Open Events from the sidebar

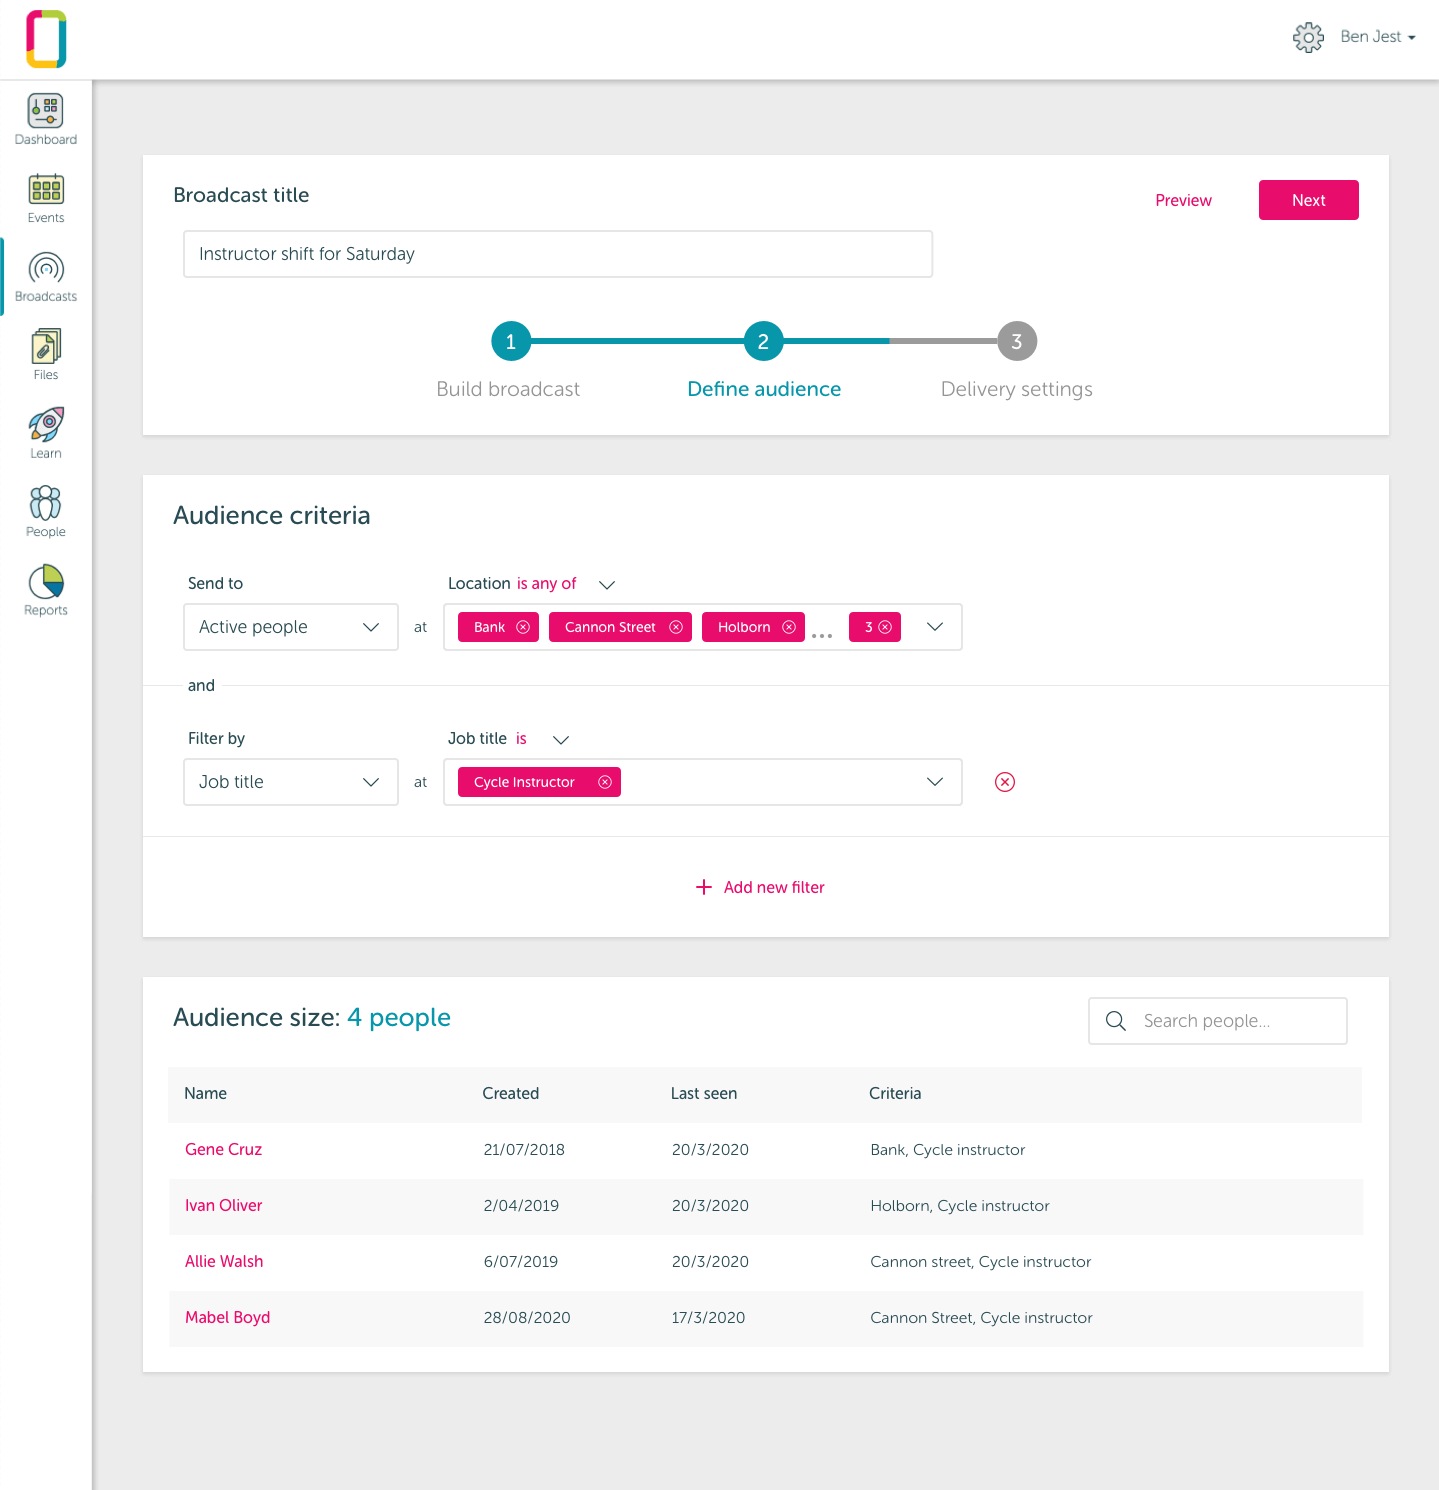46,198
